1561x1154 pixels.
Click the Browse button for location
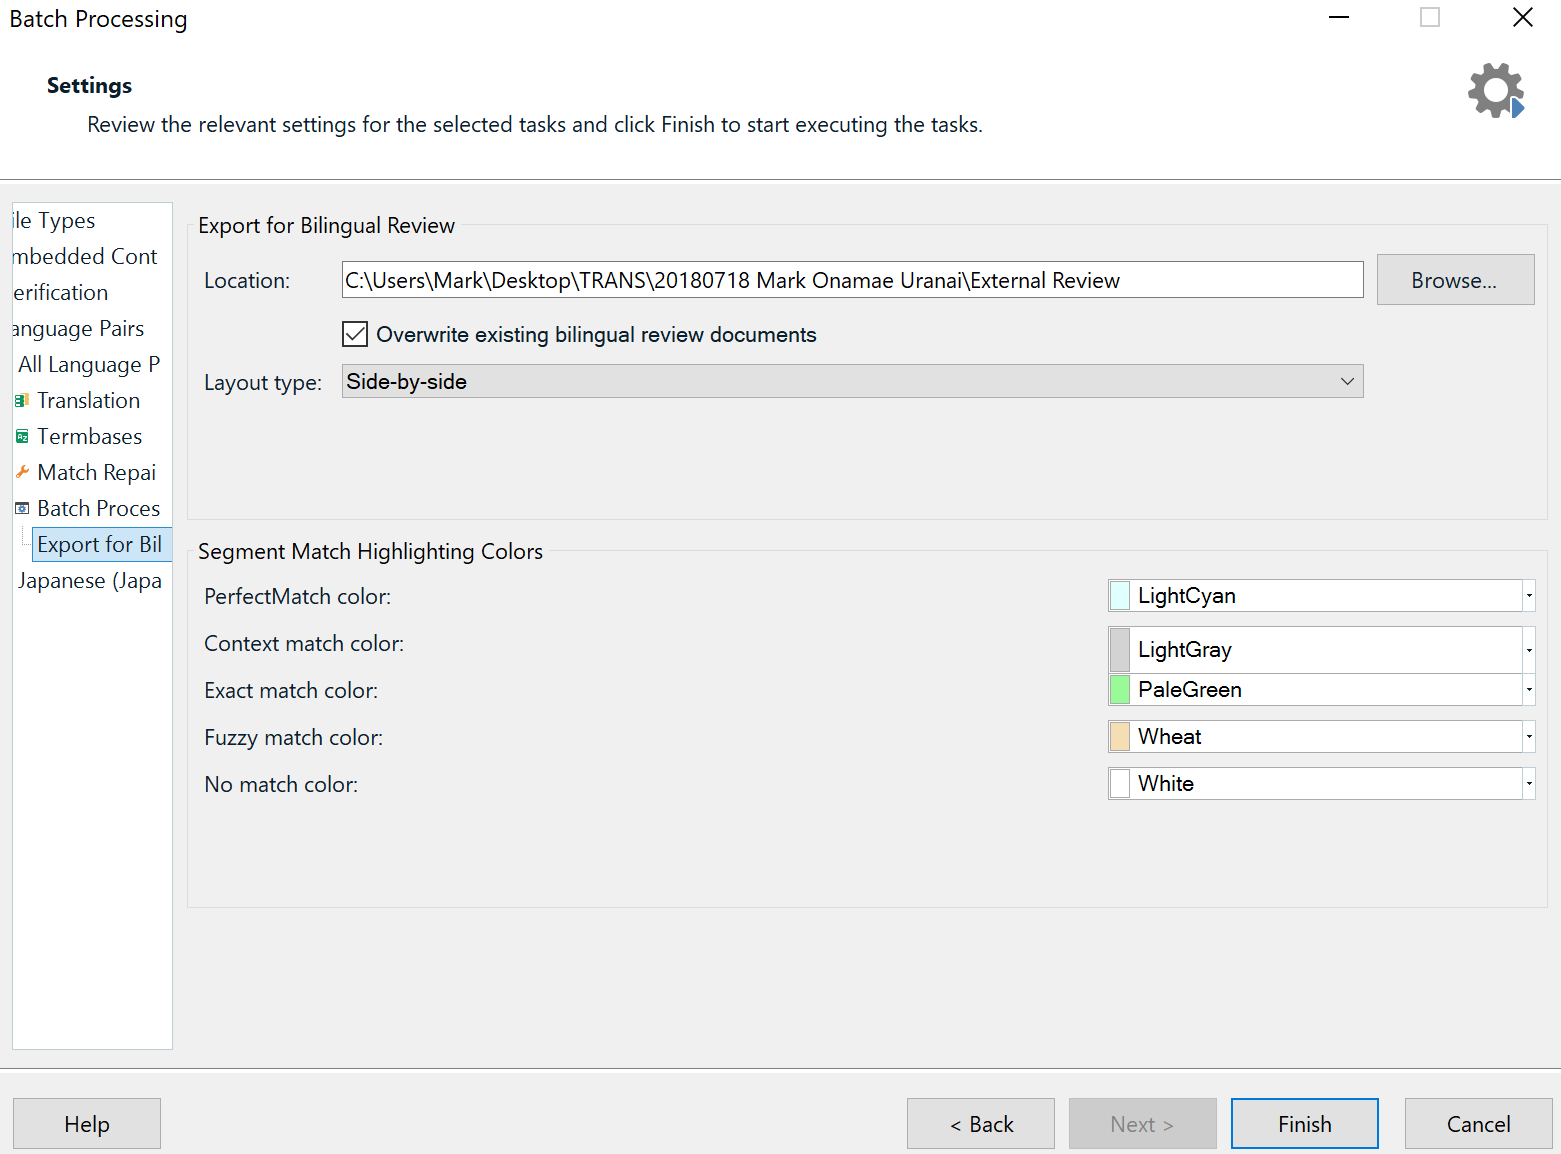coord(1454,280)
